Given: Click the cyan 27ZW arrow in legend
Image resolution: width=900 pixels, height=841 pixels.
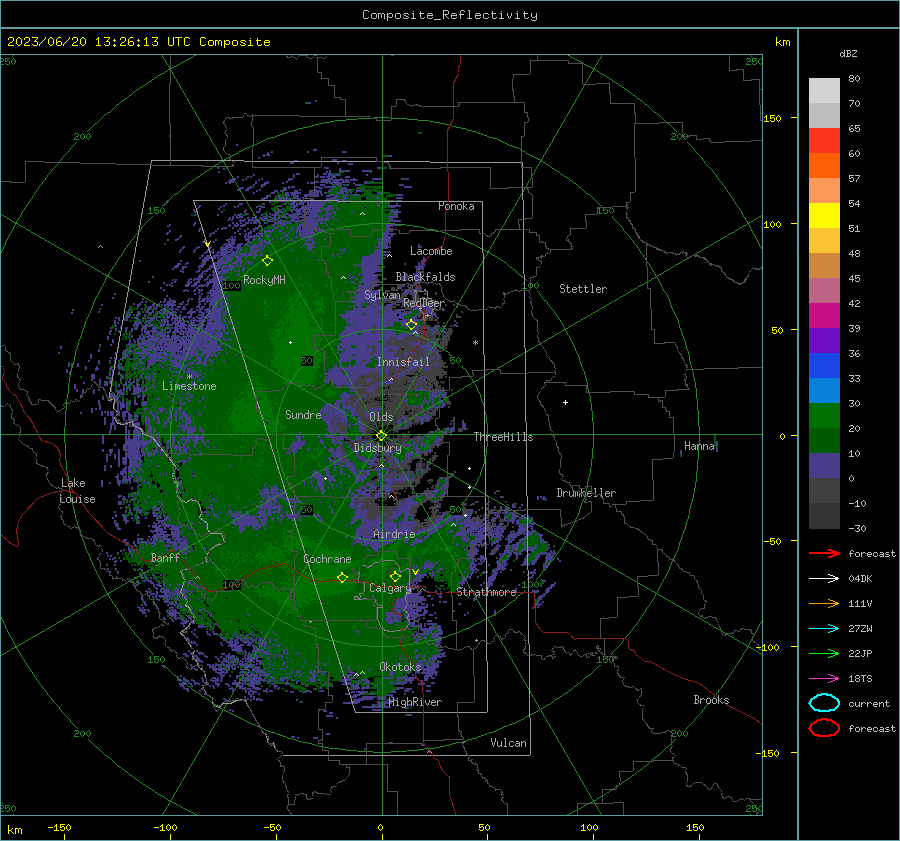Looking at the screenshot, I should tap(824, 629).
